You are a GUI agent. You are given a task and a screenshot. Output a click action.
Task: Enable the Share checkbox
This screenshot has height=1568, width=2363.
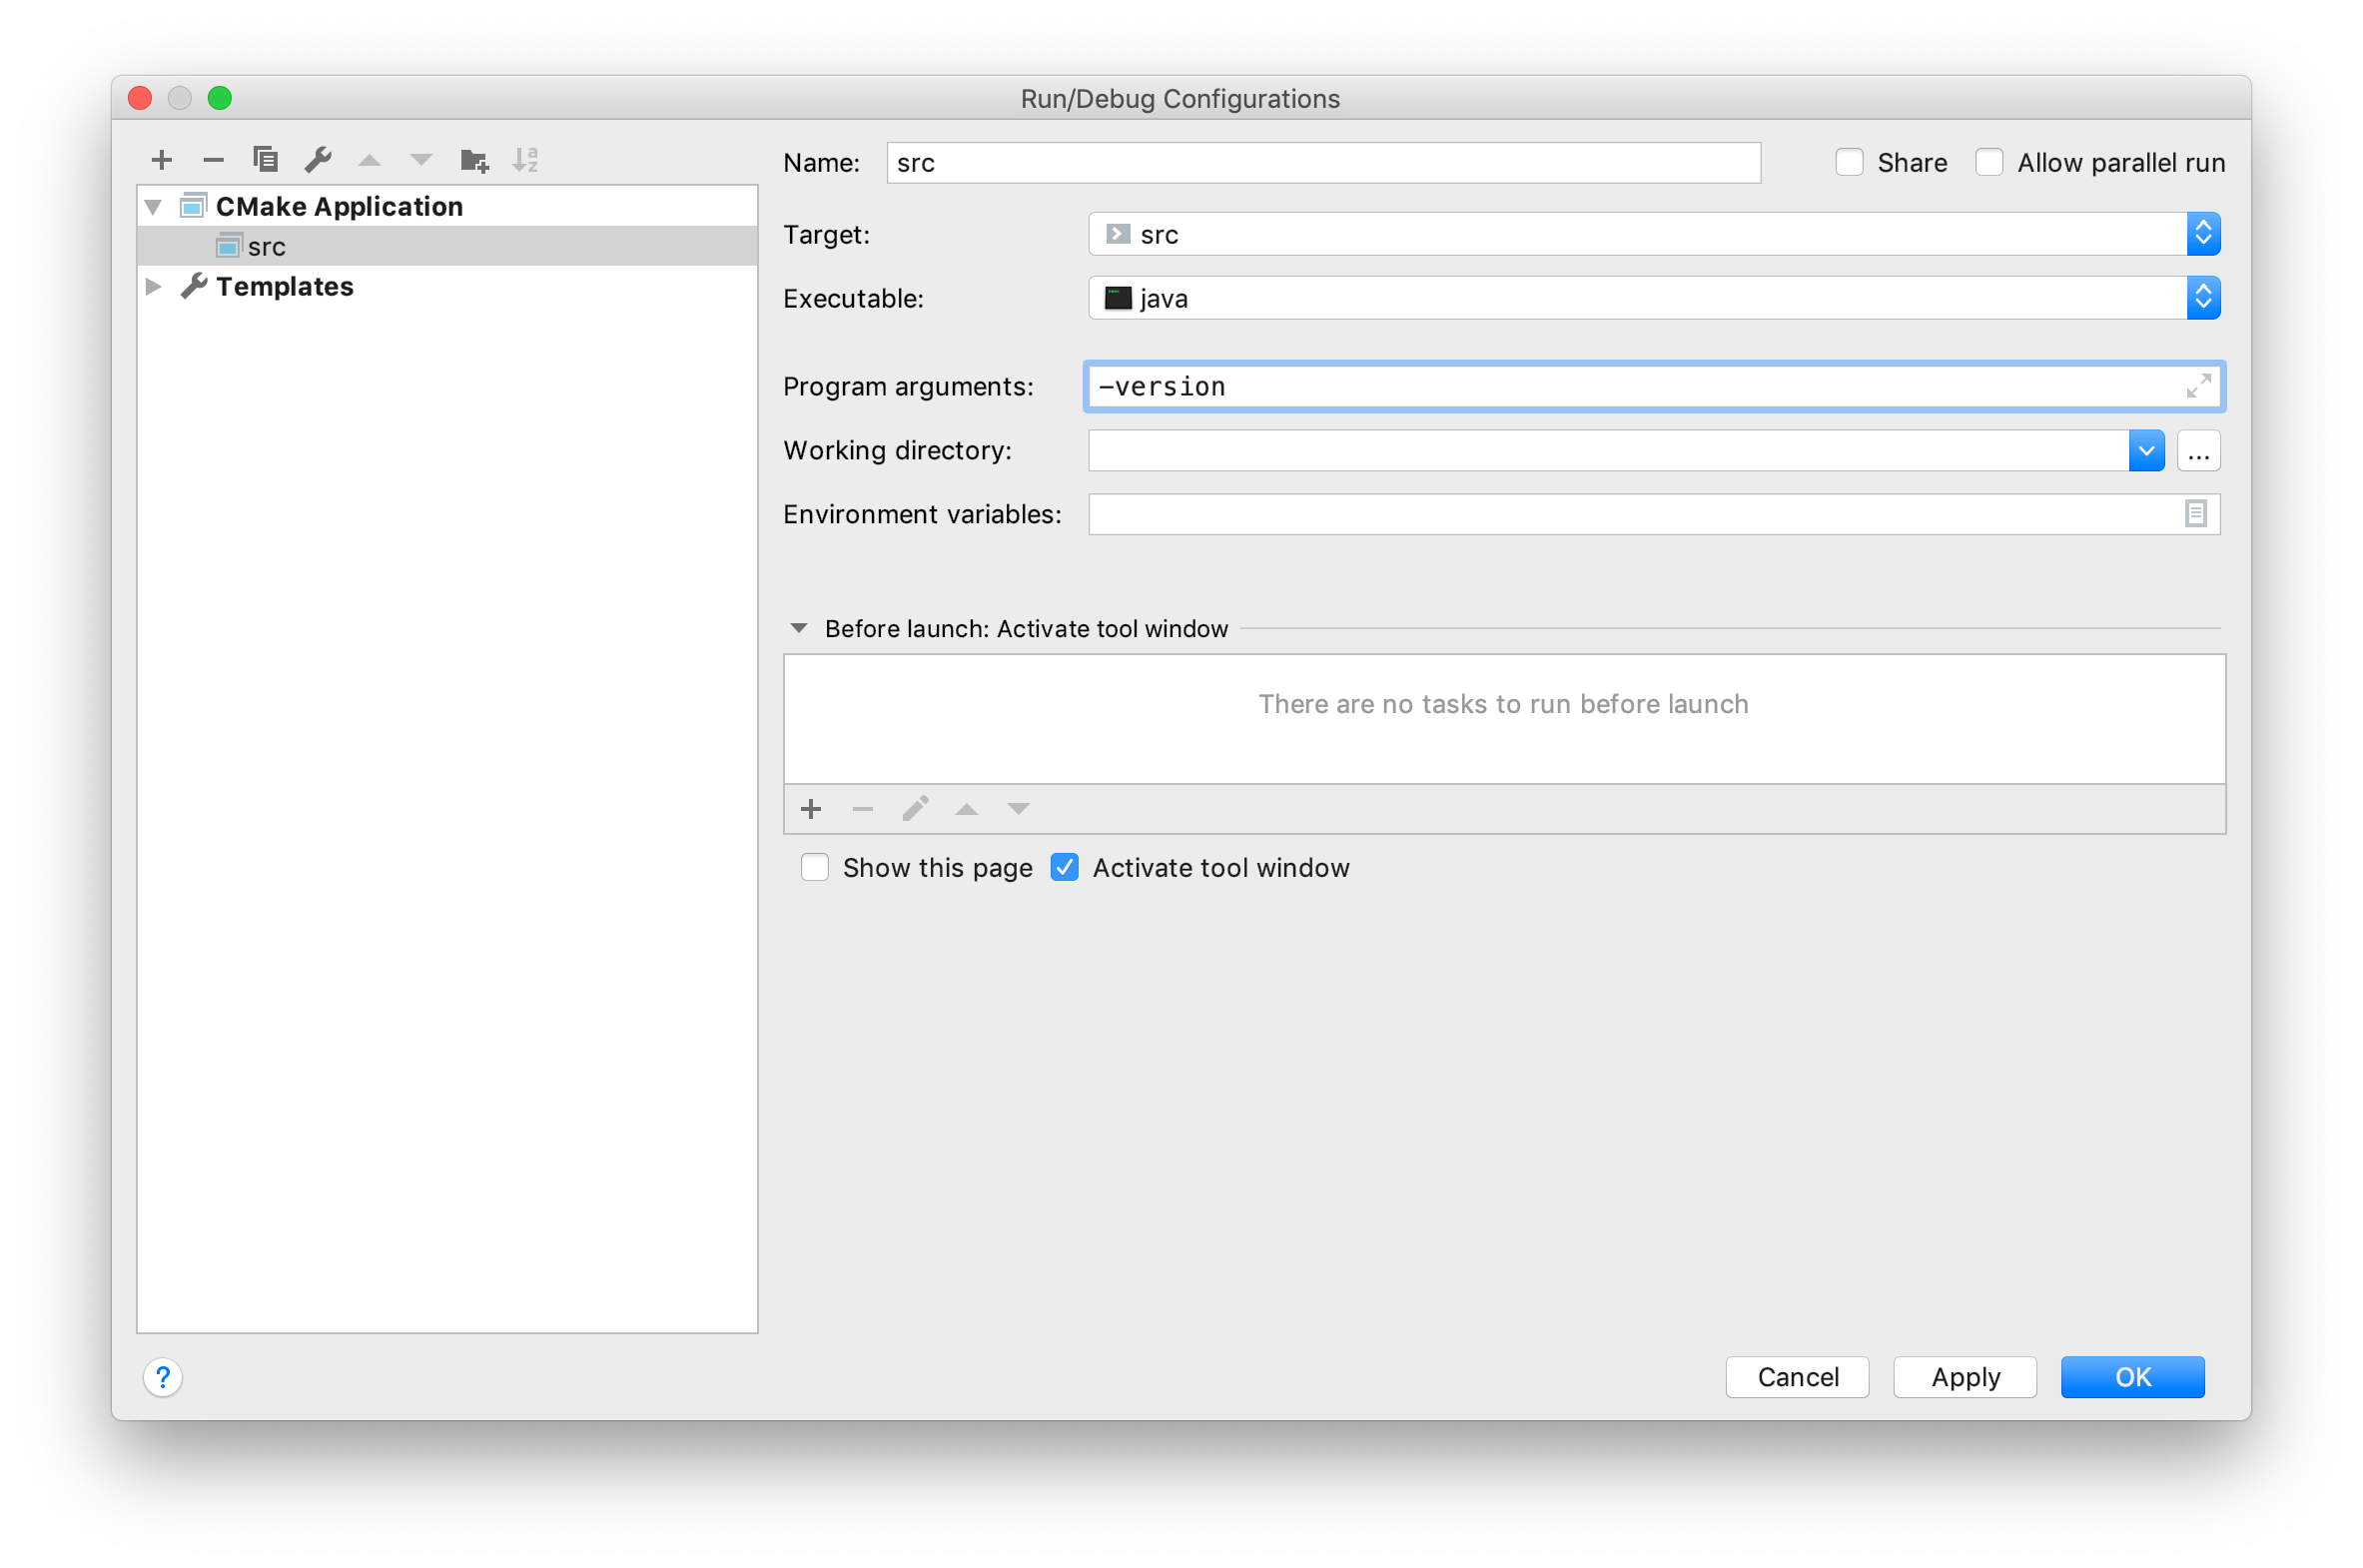1849,161
